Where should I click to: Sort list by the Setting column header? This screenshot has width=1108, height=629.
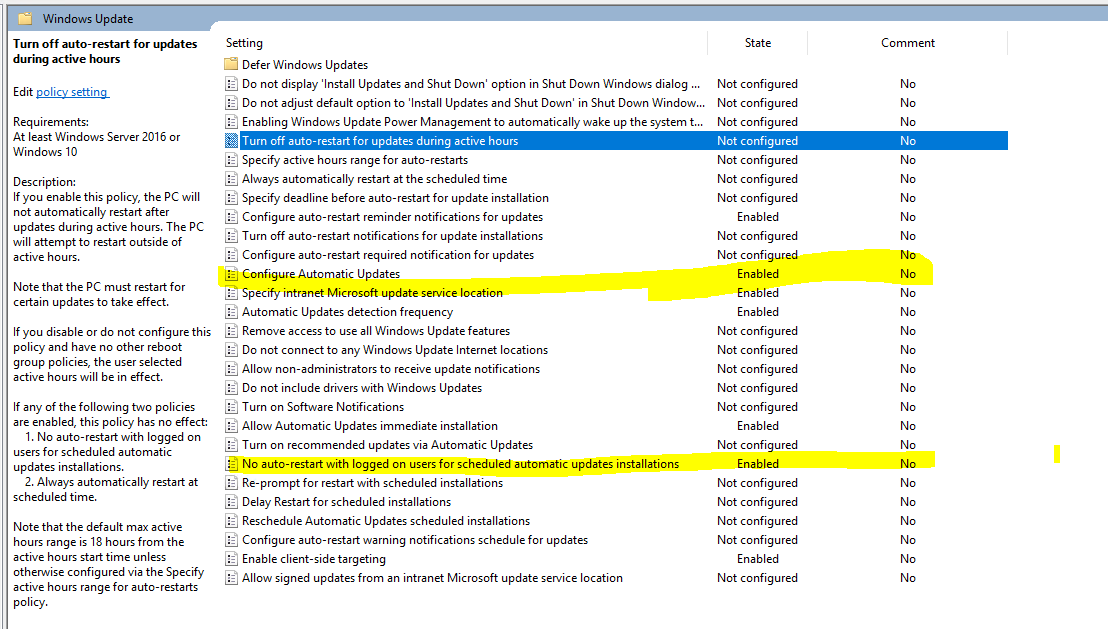[x=244, y=43]
